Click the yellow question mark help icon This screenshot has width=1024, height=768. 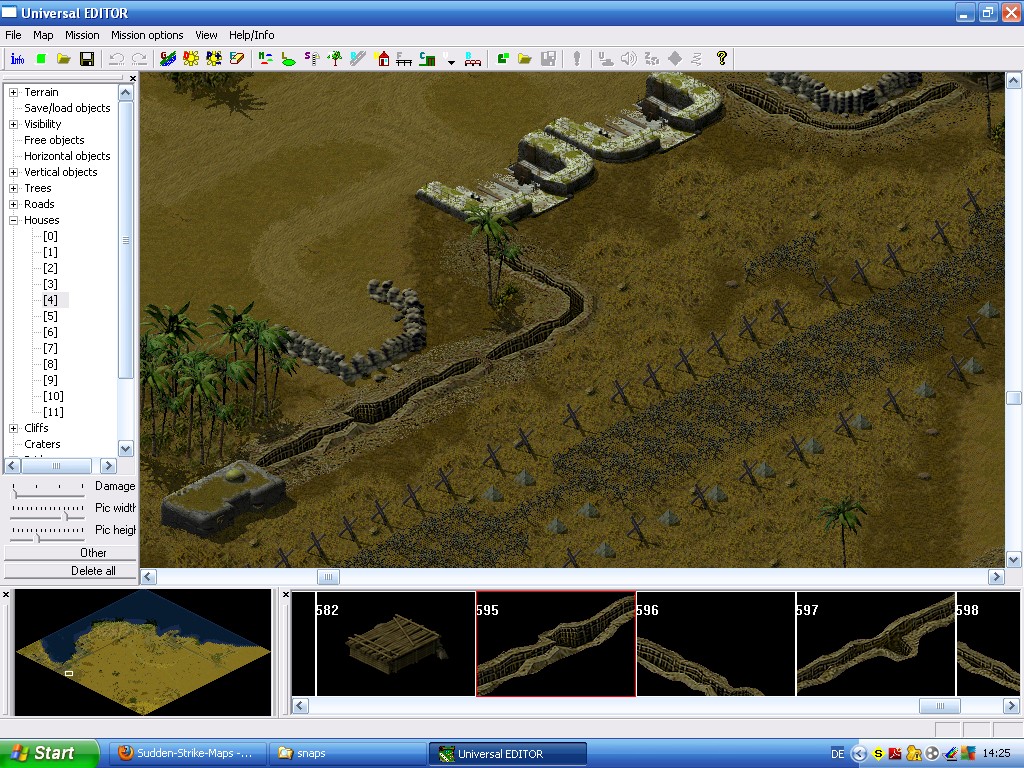pos(722,59)
